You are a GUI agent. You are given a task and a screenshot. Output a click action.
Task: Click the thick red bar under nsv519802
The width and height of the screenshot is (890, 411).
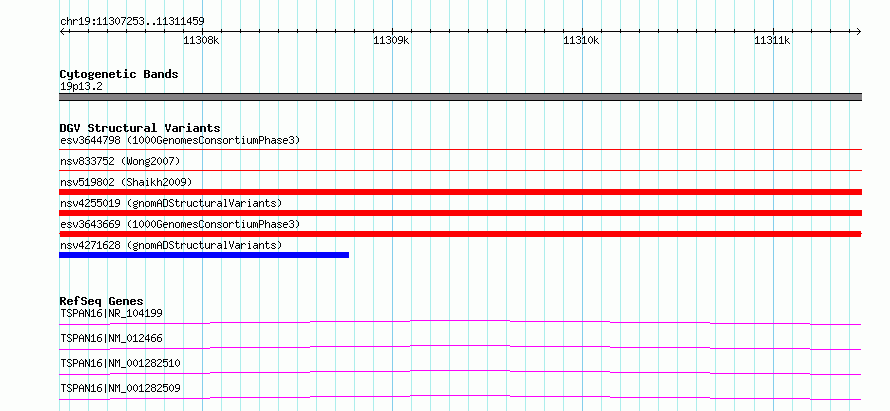click(x=460, y=192)
